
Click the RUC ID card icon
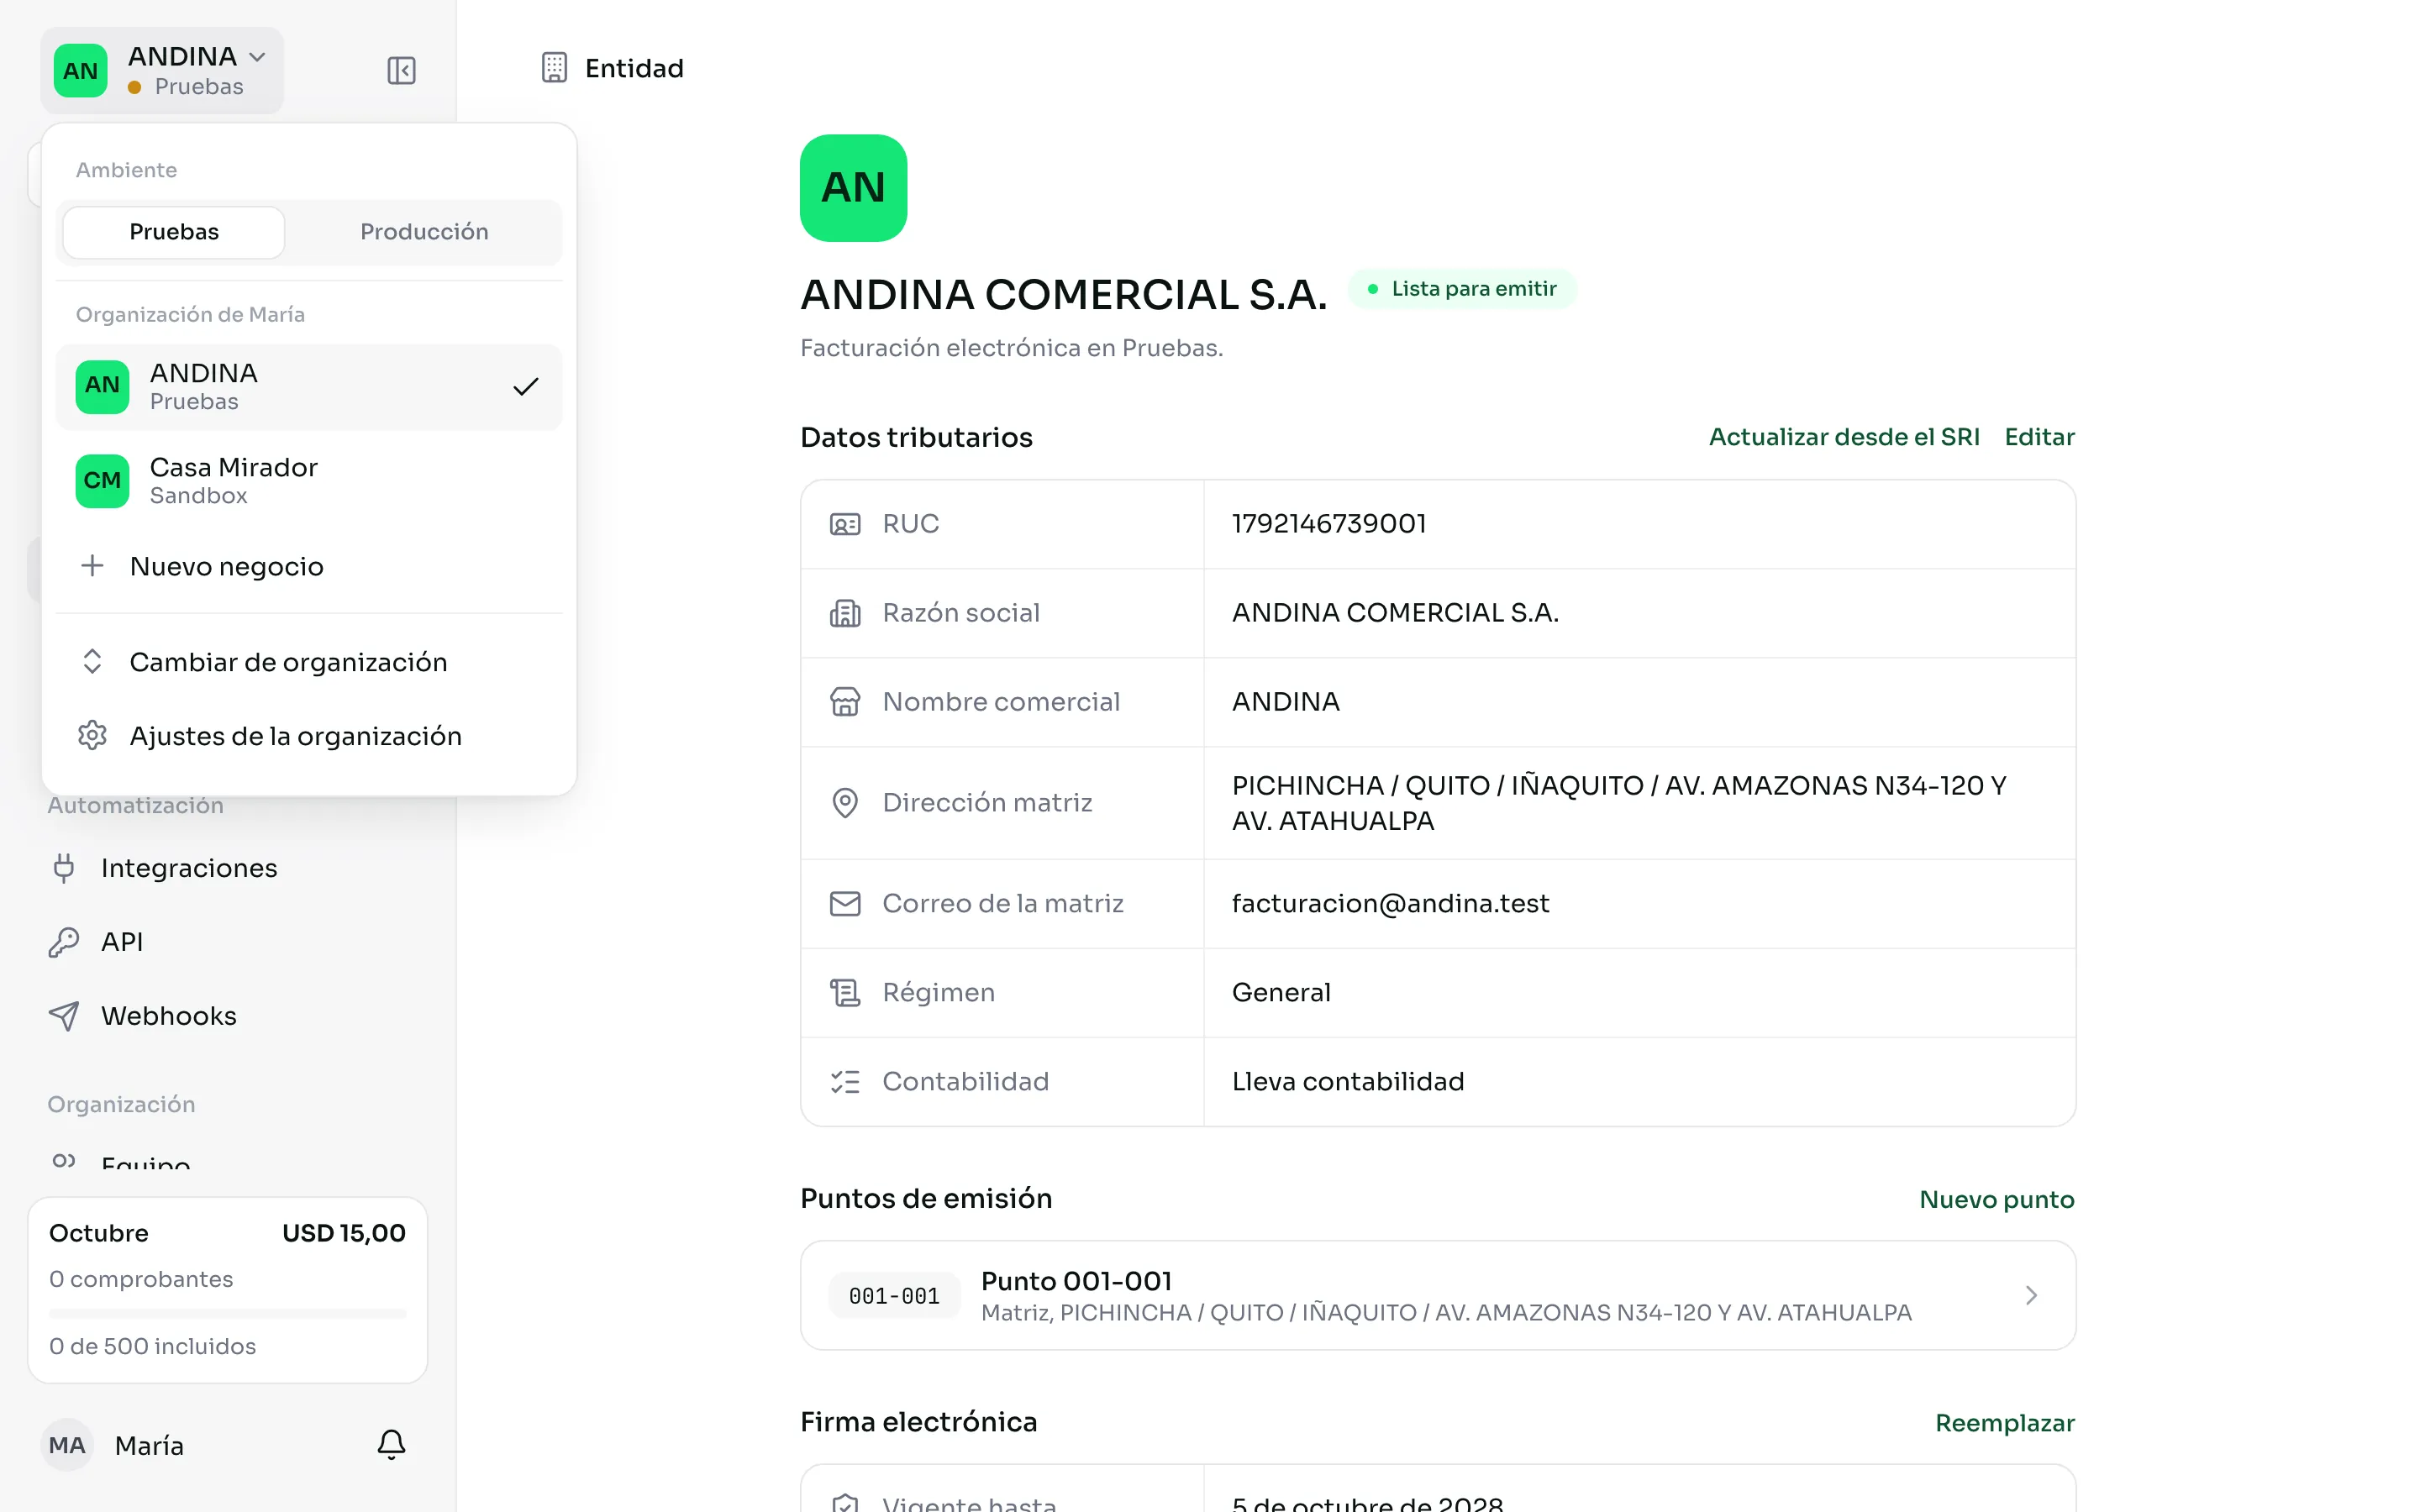(845, 524)
